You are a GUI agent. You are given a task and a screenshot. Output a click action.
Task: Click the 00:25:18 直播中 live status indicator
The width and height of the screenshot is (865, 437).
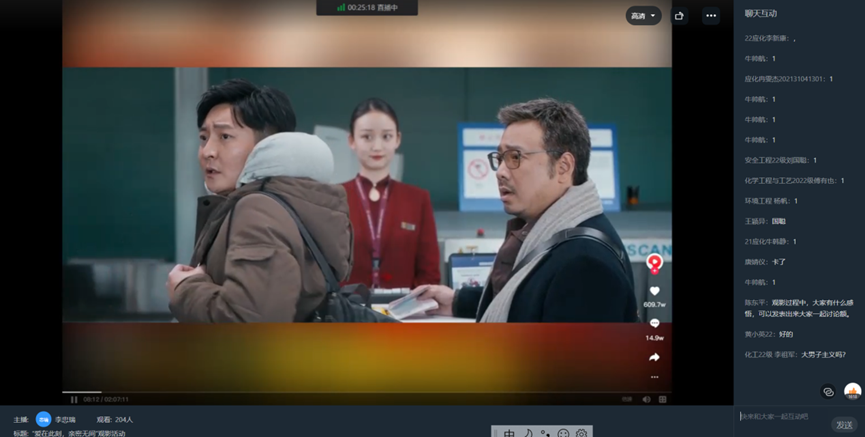tap(367, 8)
